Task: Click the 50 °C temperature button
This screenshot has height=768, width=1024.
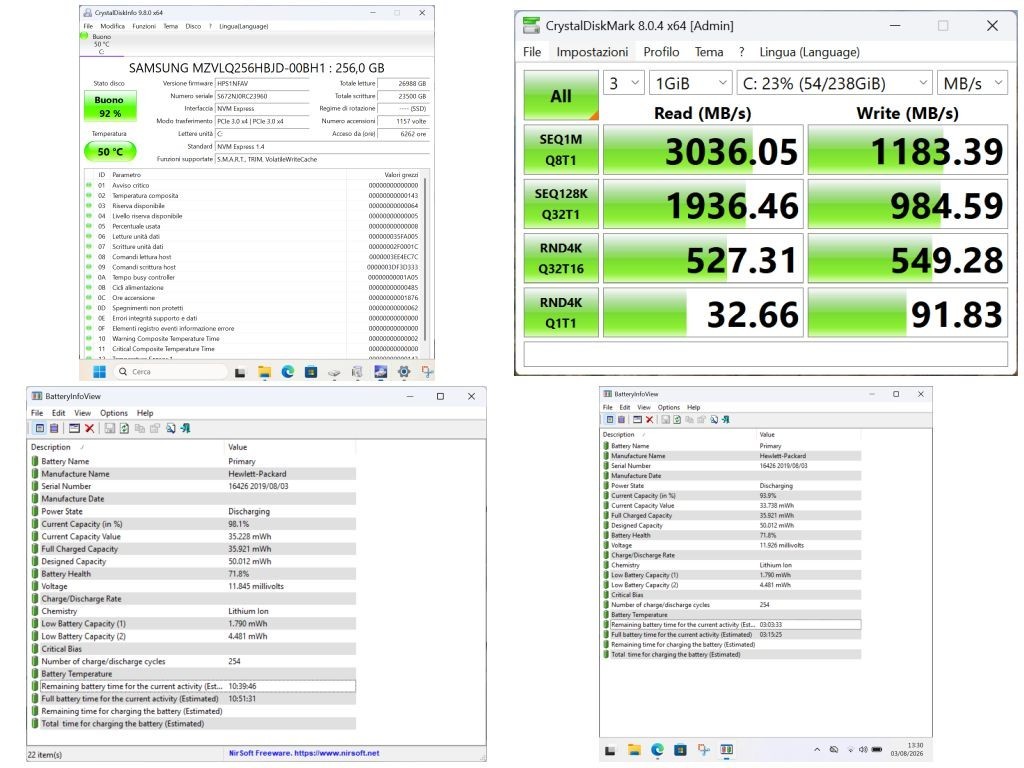Action: click(110, 152)
